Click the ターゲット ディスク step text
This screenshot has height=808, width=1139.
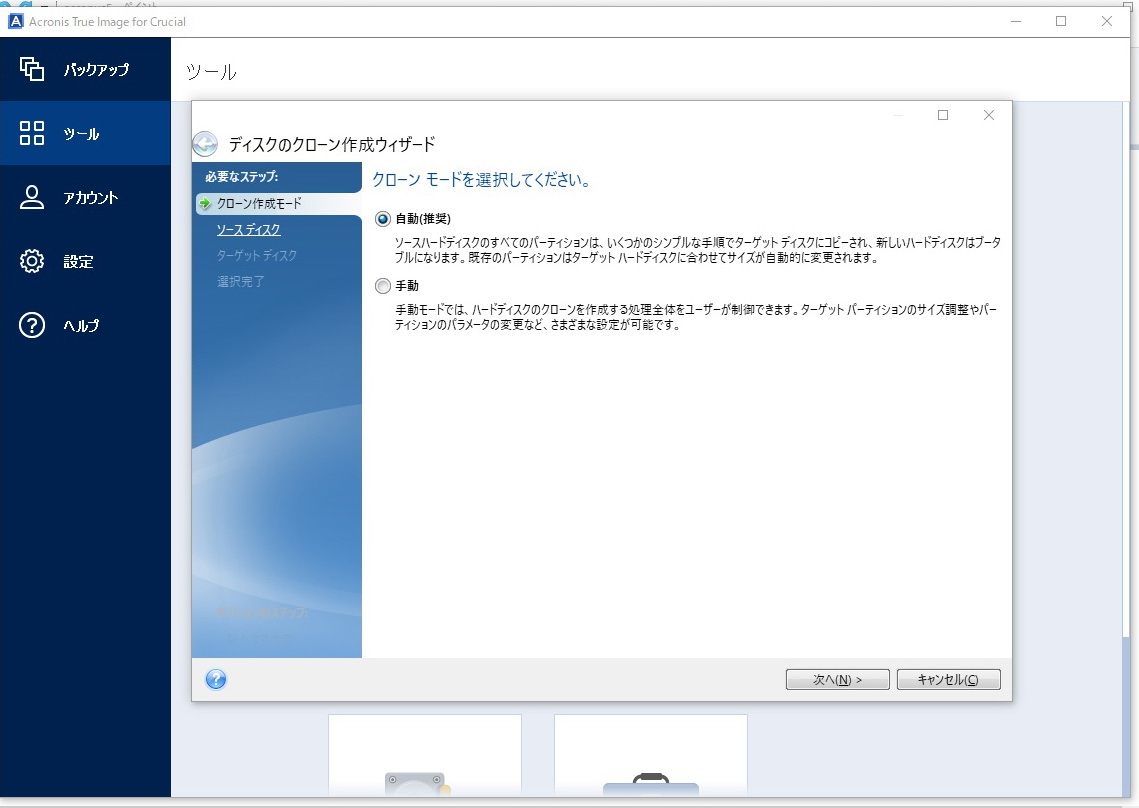pos(256,256)
